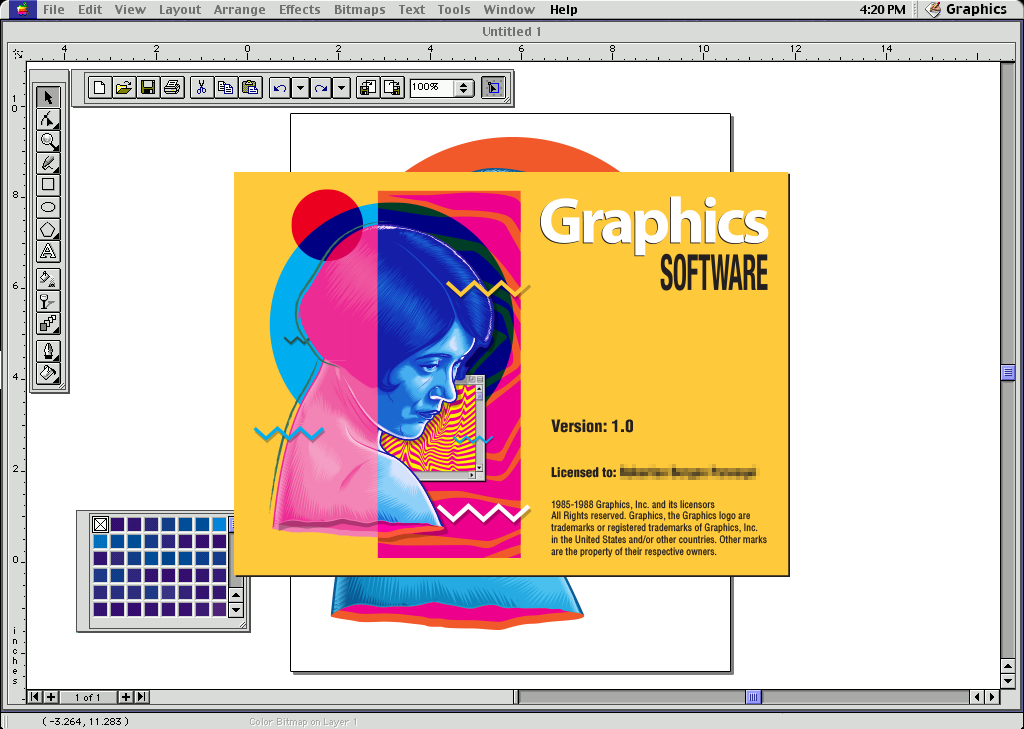Viewport: 1024px width, 729px height.
Task: Activate the Text tool
Action: [x=46, y=251]
